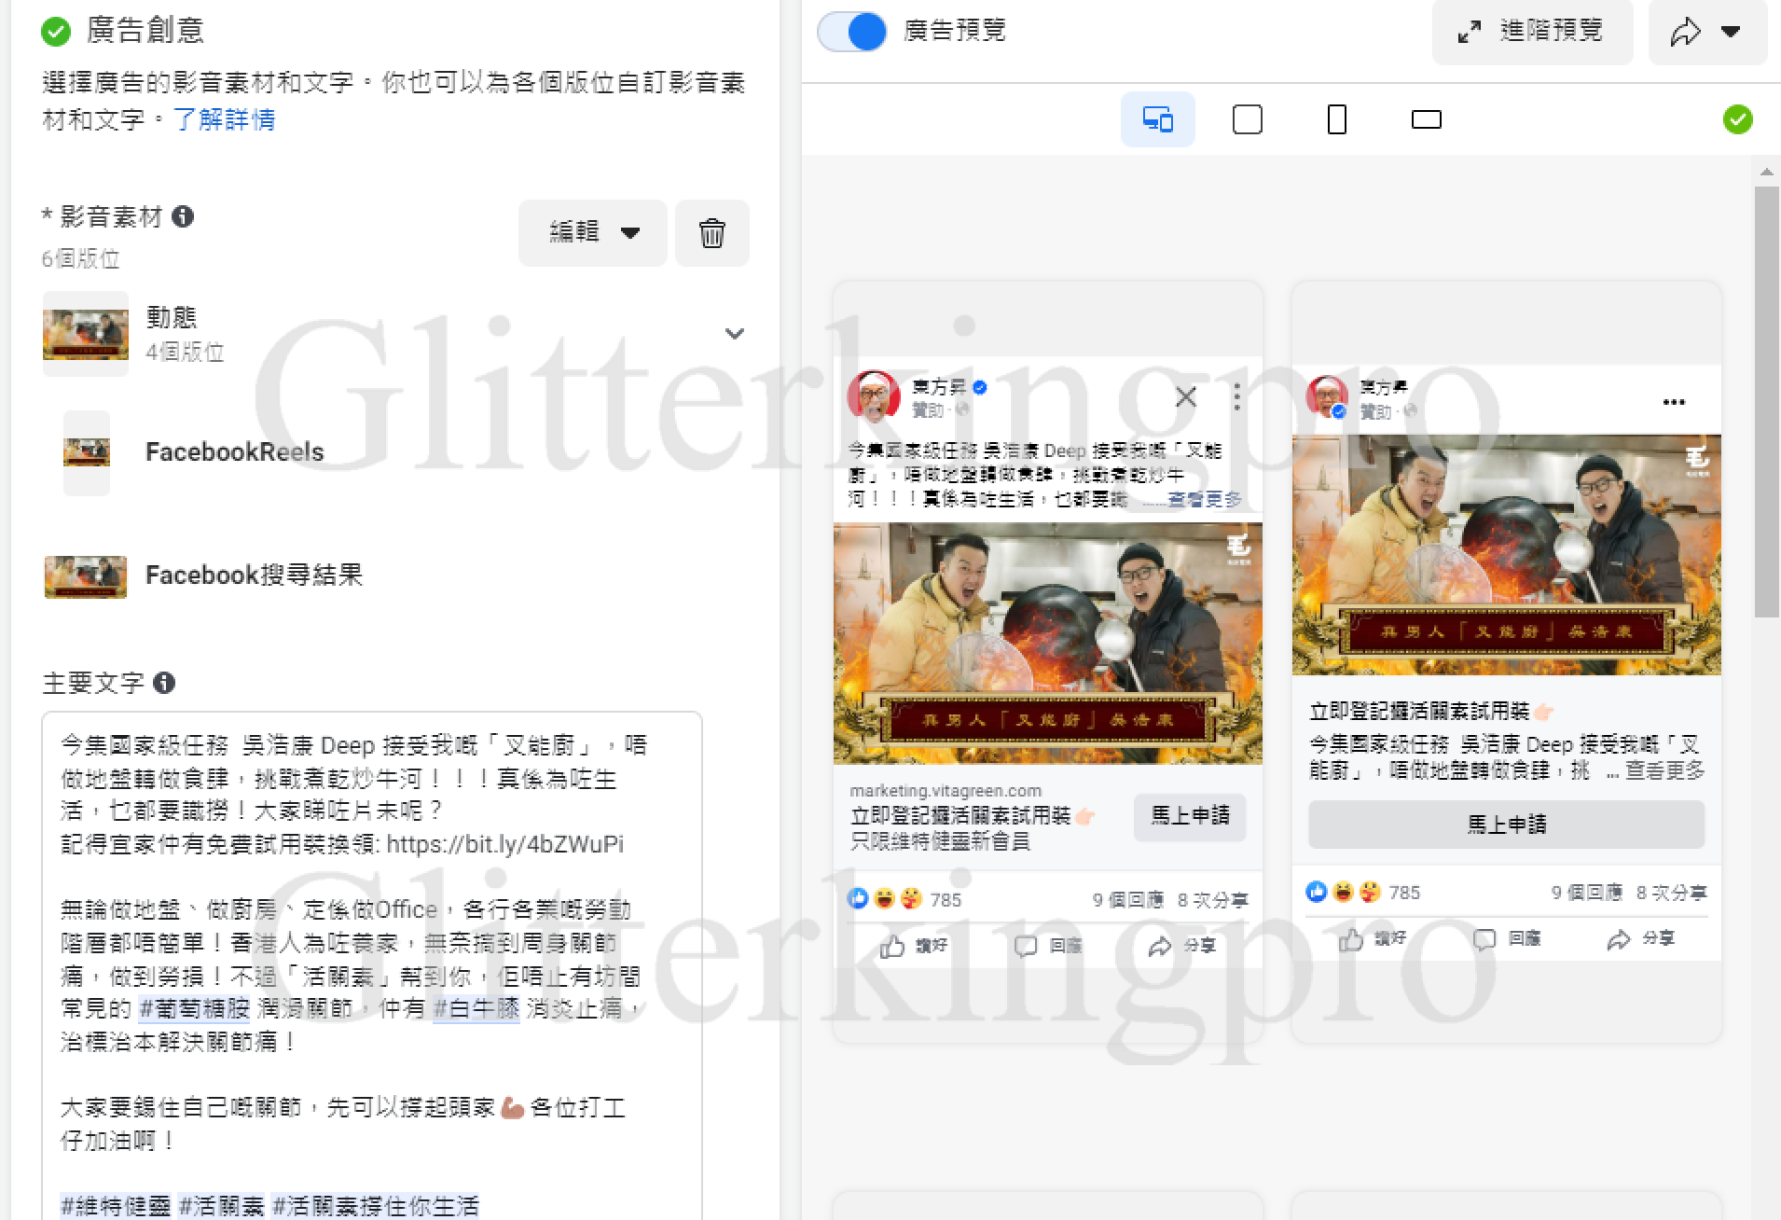Screen dimensions: 1781x1220
Task: Select the square placement preview icon
Action: click(x=1247, y=120)
